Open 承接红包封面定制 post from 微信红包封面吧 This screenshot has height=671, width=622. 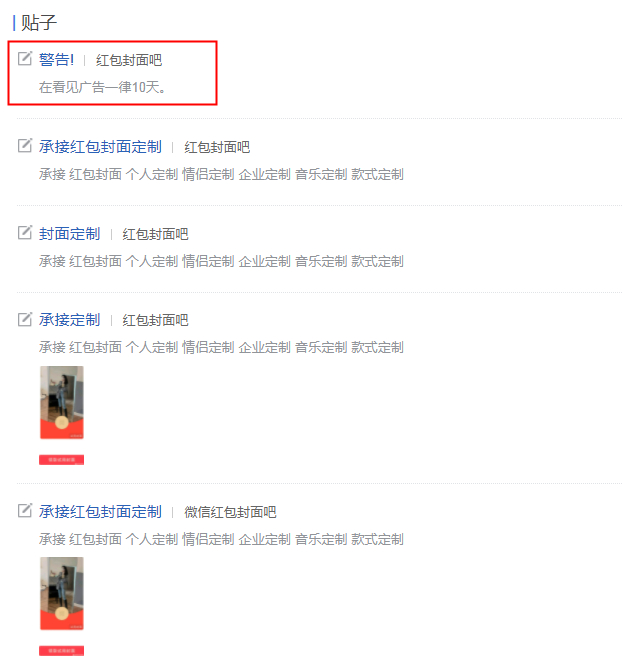(100, 511)
